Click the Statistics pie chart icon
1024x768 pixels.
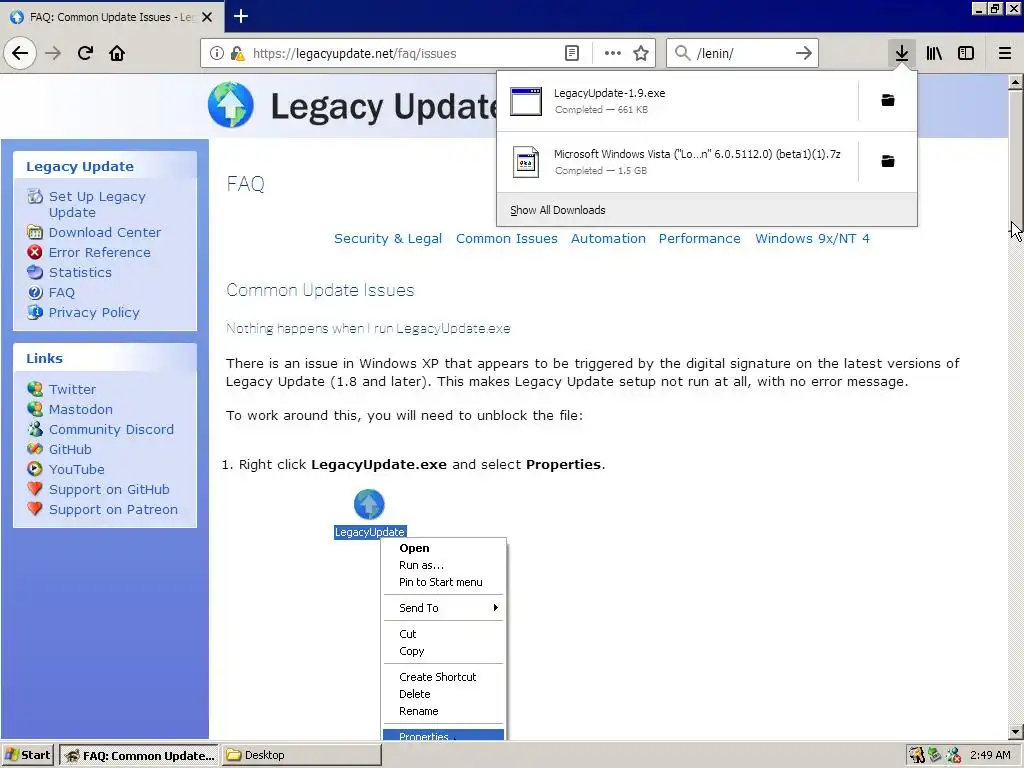(x=35, y=272)
